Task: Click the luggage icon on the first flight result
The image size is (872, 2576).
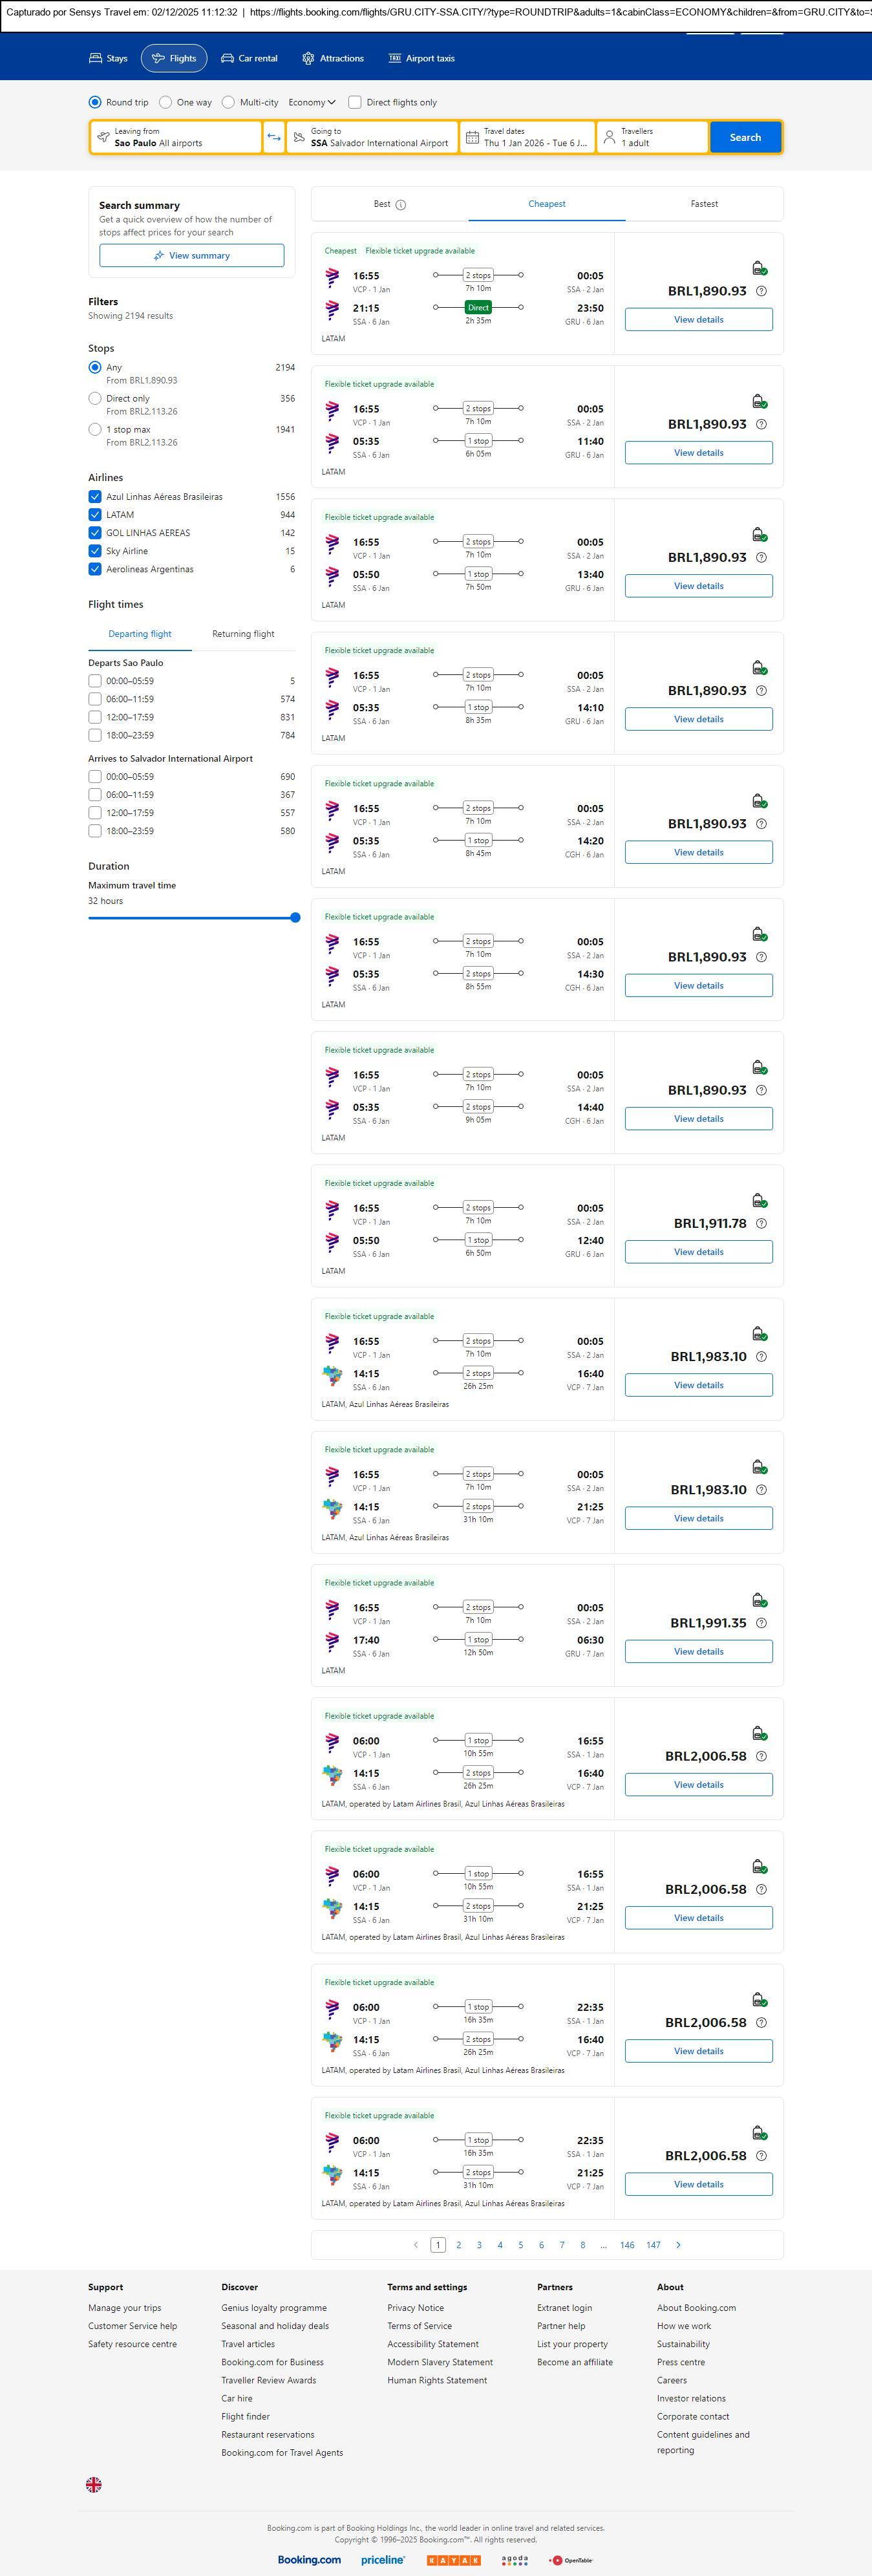Action: 759,268
